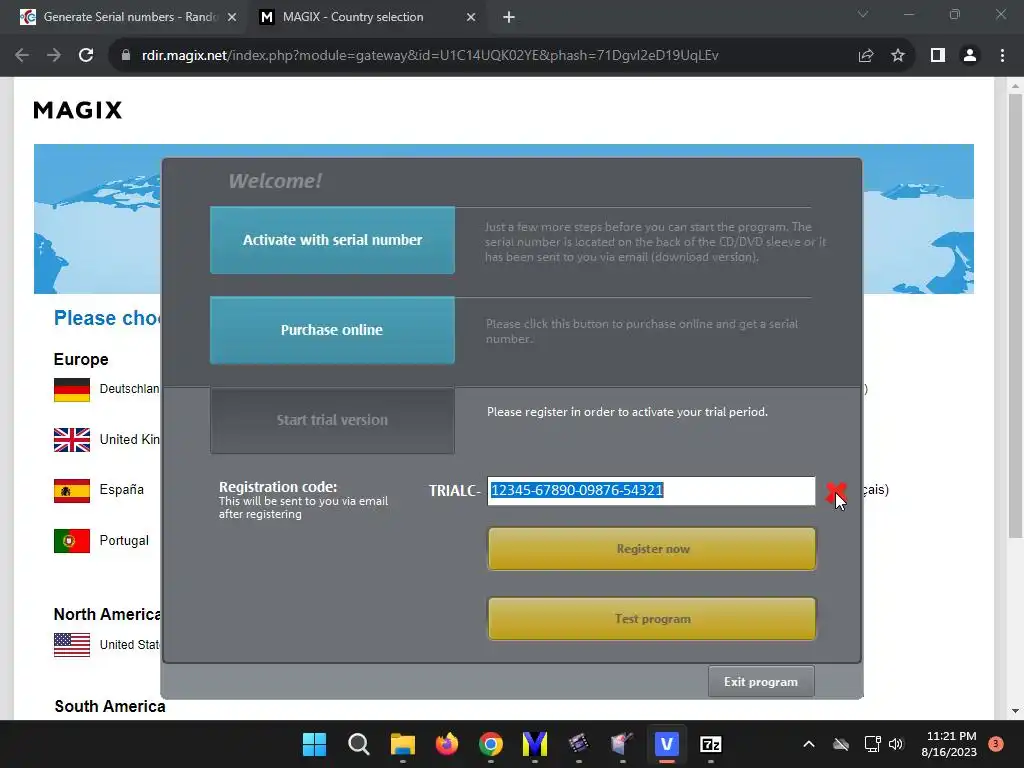The image size is (1024, 768).
Task: Click the network tray icon
Action: [x=872, y=744]
